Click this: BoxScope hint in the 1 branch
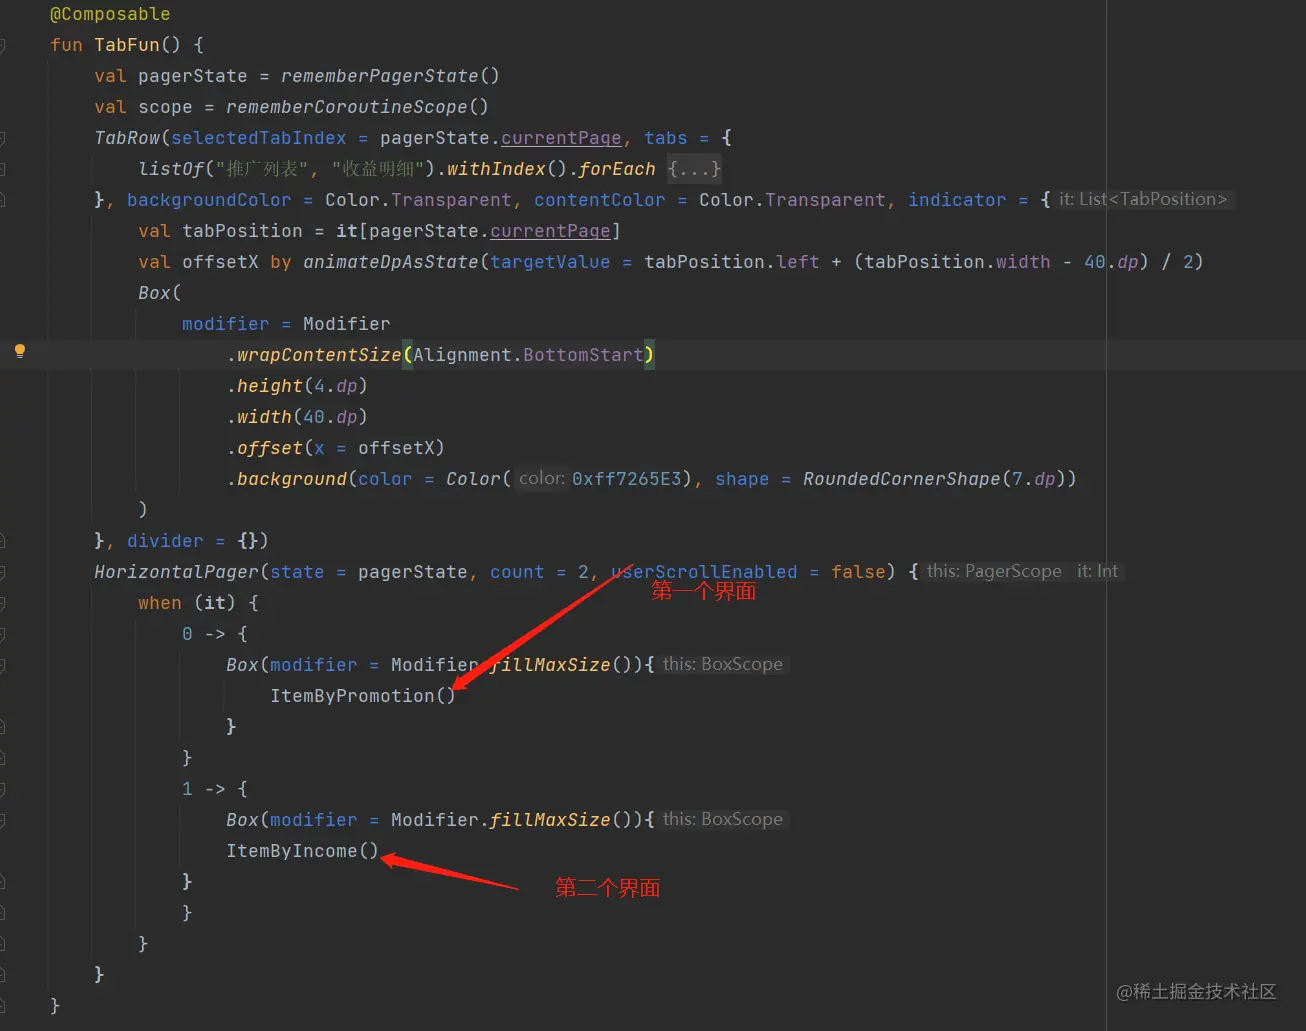 coord(723,819)
